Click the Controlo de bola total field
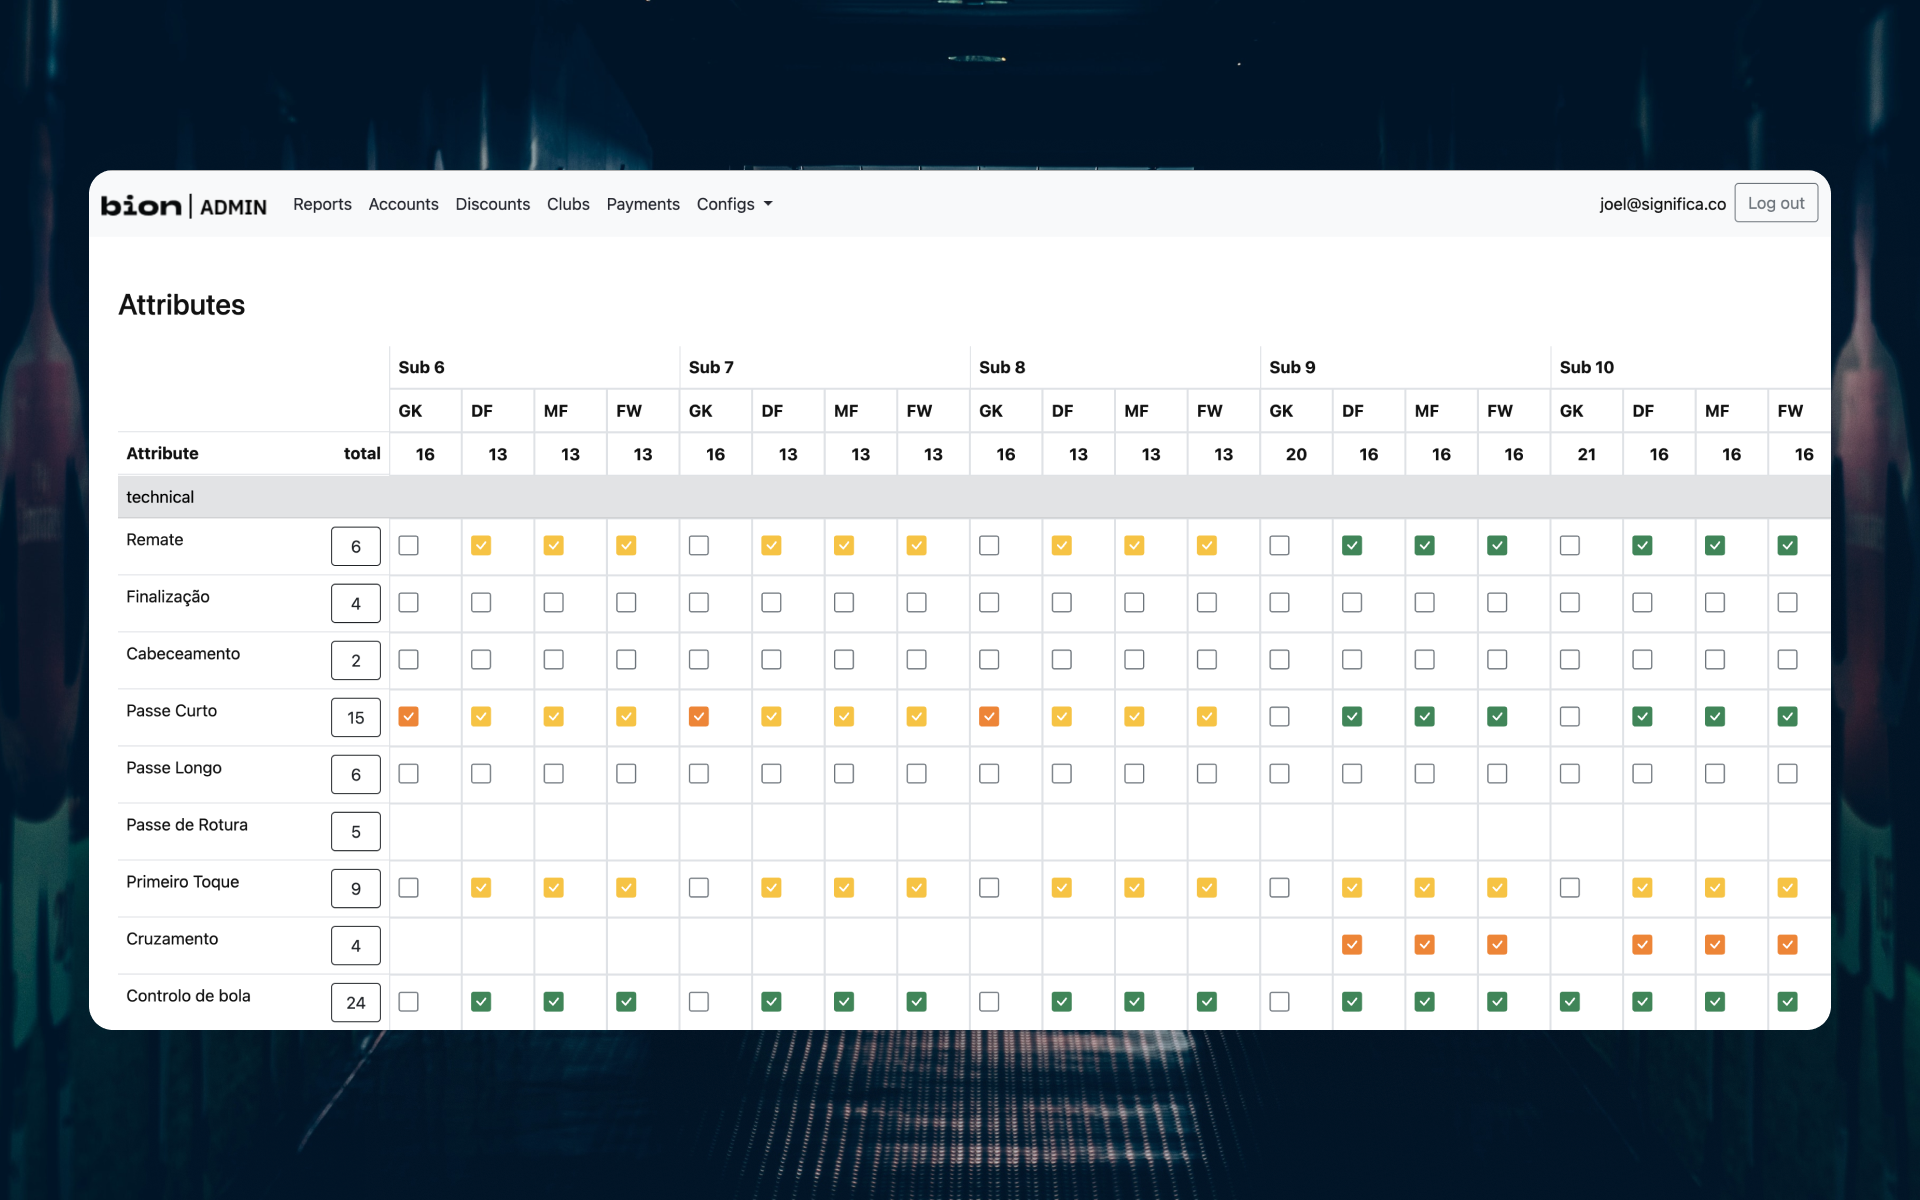The image size is (1920, 1200). tap(356, 1002)
